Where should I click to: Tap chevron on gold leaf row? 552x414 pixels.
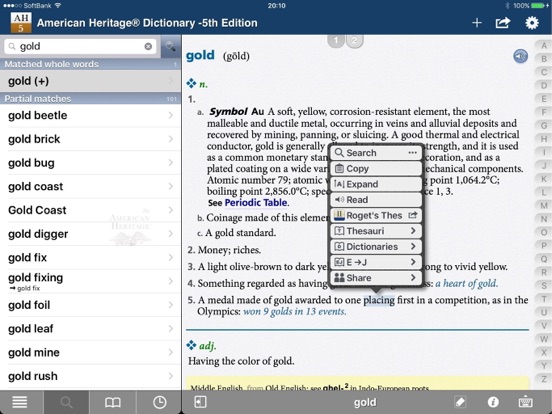click(x=171, y=328)
